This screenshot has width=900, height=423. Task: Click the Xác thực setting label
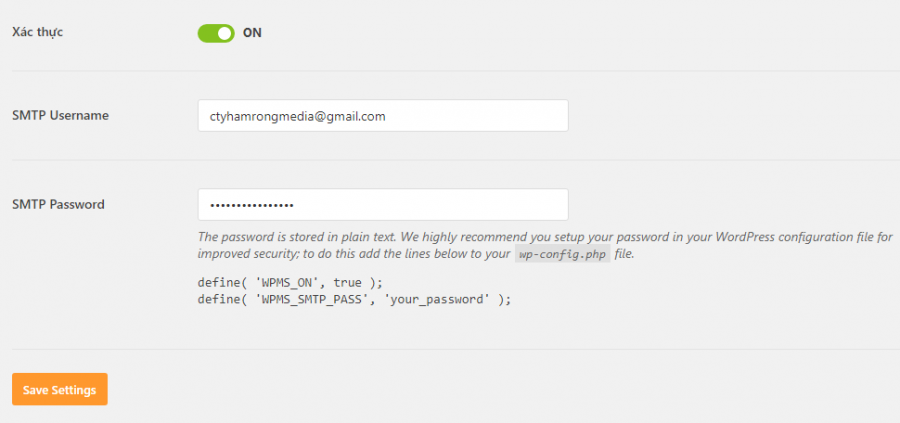(x=37, y=32)
